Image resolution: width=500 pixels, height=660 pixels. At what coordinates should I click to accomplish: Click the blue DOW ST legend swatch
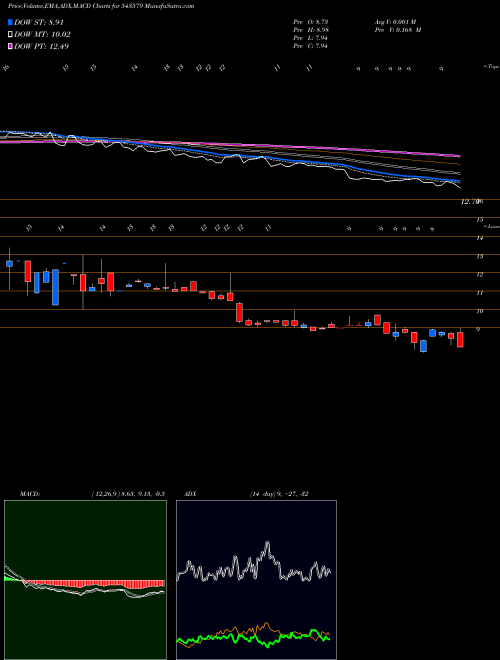click(11, 23)
